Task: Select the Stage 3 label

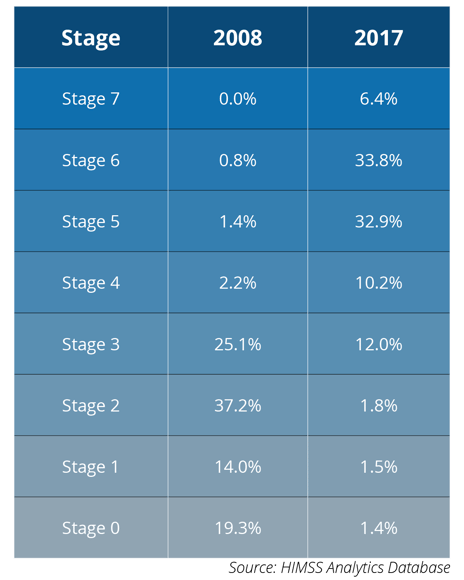Action: click(91, 344)
